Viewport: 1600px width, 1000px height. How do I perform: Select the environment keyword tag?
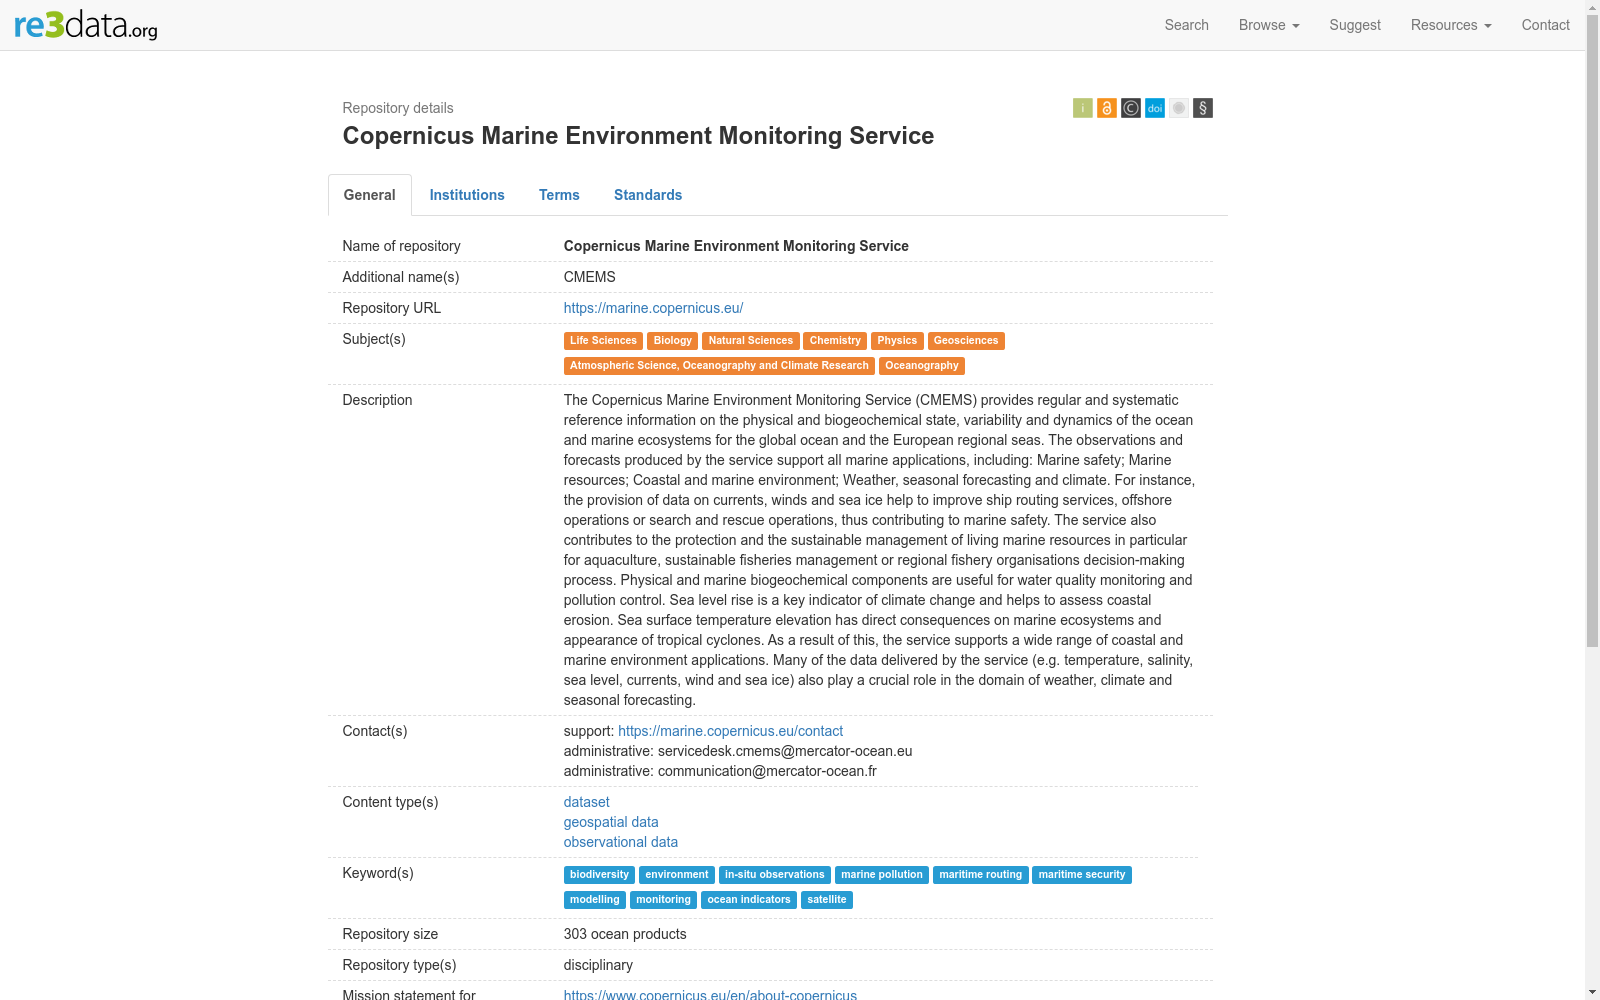[x=677, y=875]
